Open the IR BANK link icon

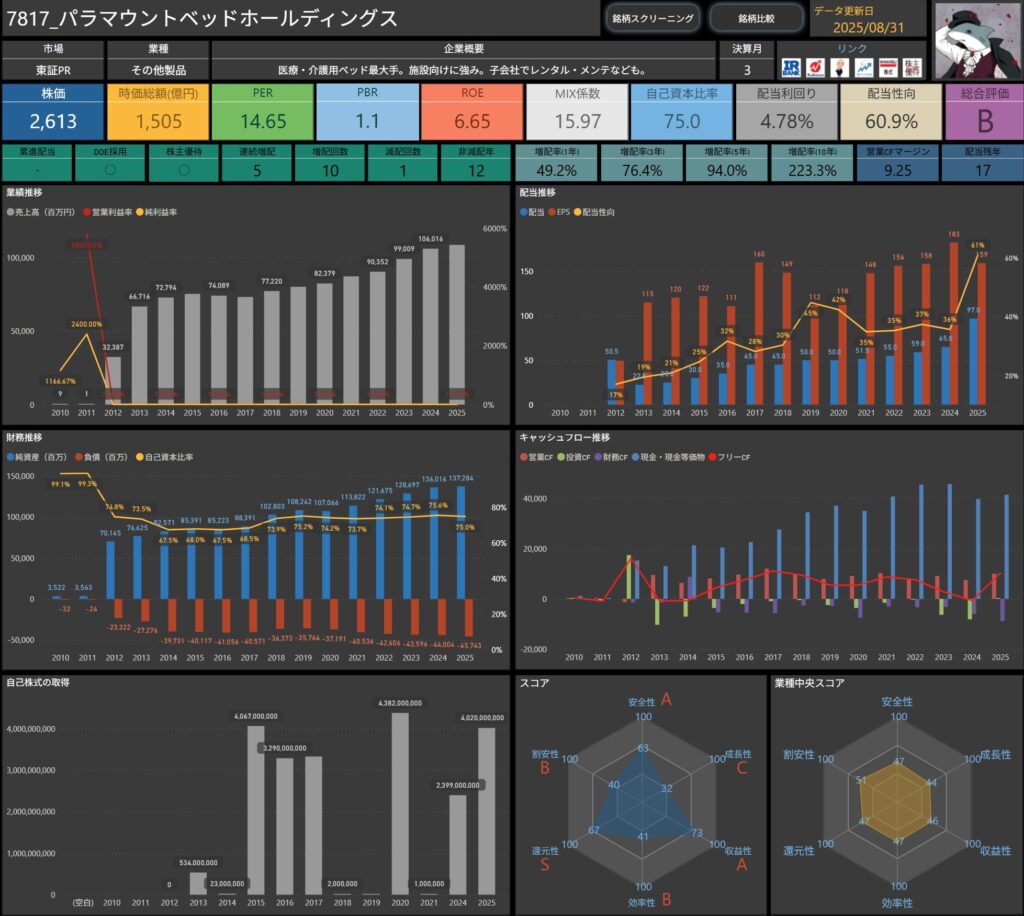pyautogui.click(x=791, y=67)
